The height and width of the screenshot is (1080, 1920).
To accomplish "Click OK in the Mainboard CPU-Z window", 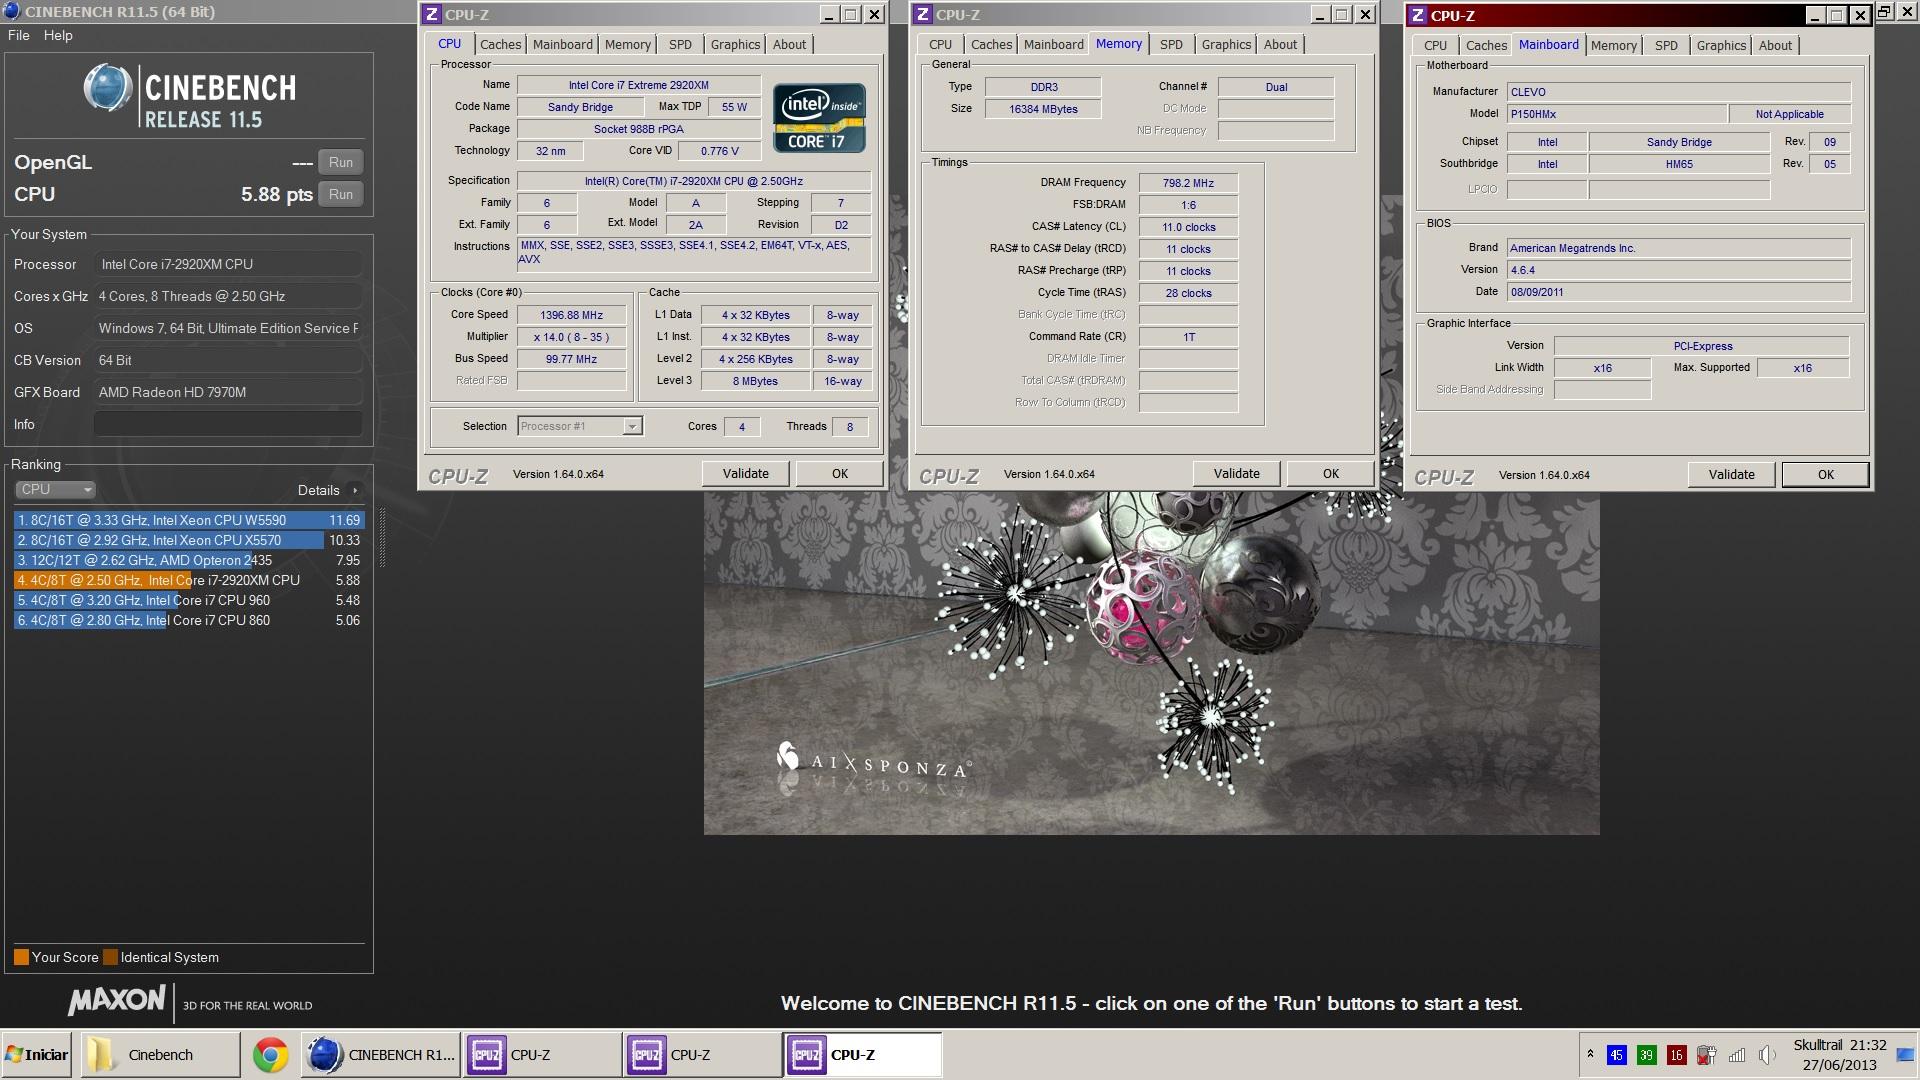I will coord(1826,475).
